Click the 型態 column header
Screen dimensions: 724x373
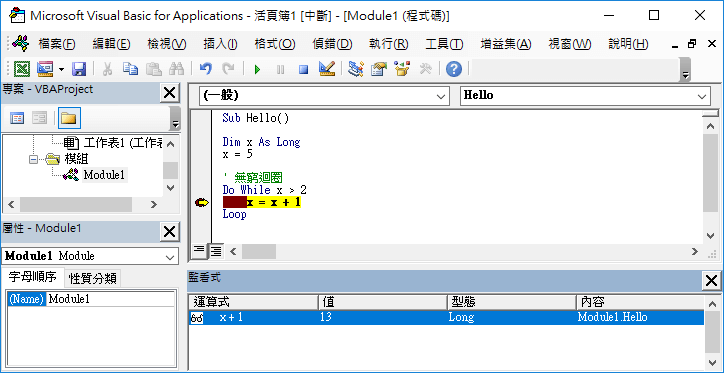(x=512, y=302)
